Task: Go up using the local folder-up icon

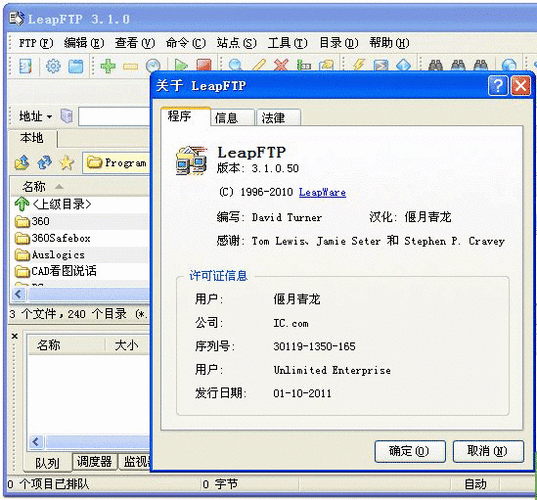Action: (x=22, y=162)
